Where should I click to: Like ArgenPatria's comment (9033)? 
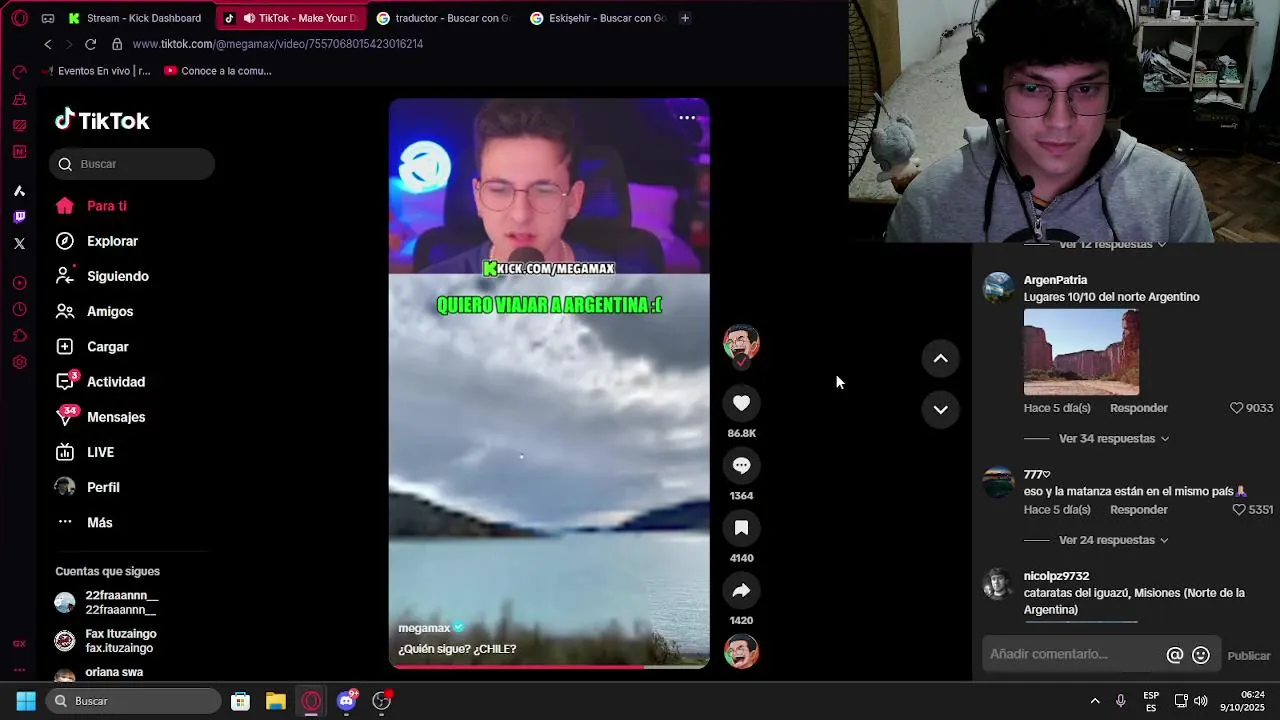[1236, 408]
